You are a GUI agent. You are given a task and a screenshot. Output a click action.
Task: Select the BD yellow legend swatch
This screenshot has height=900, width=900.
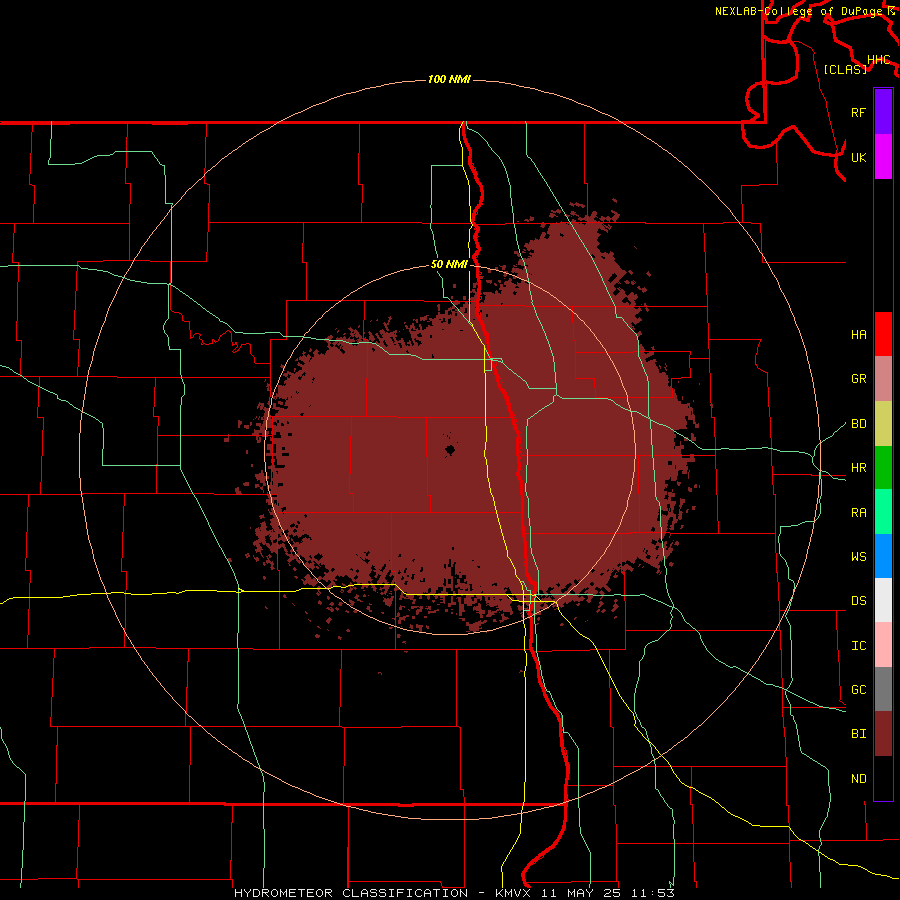coord(883,423)
